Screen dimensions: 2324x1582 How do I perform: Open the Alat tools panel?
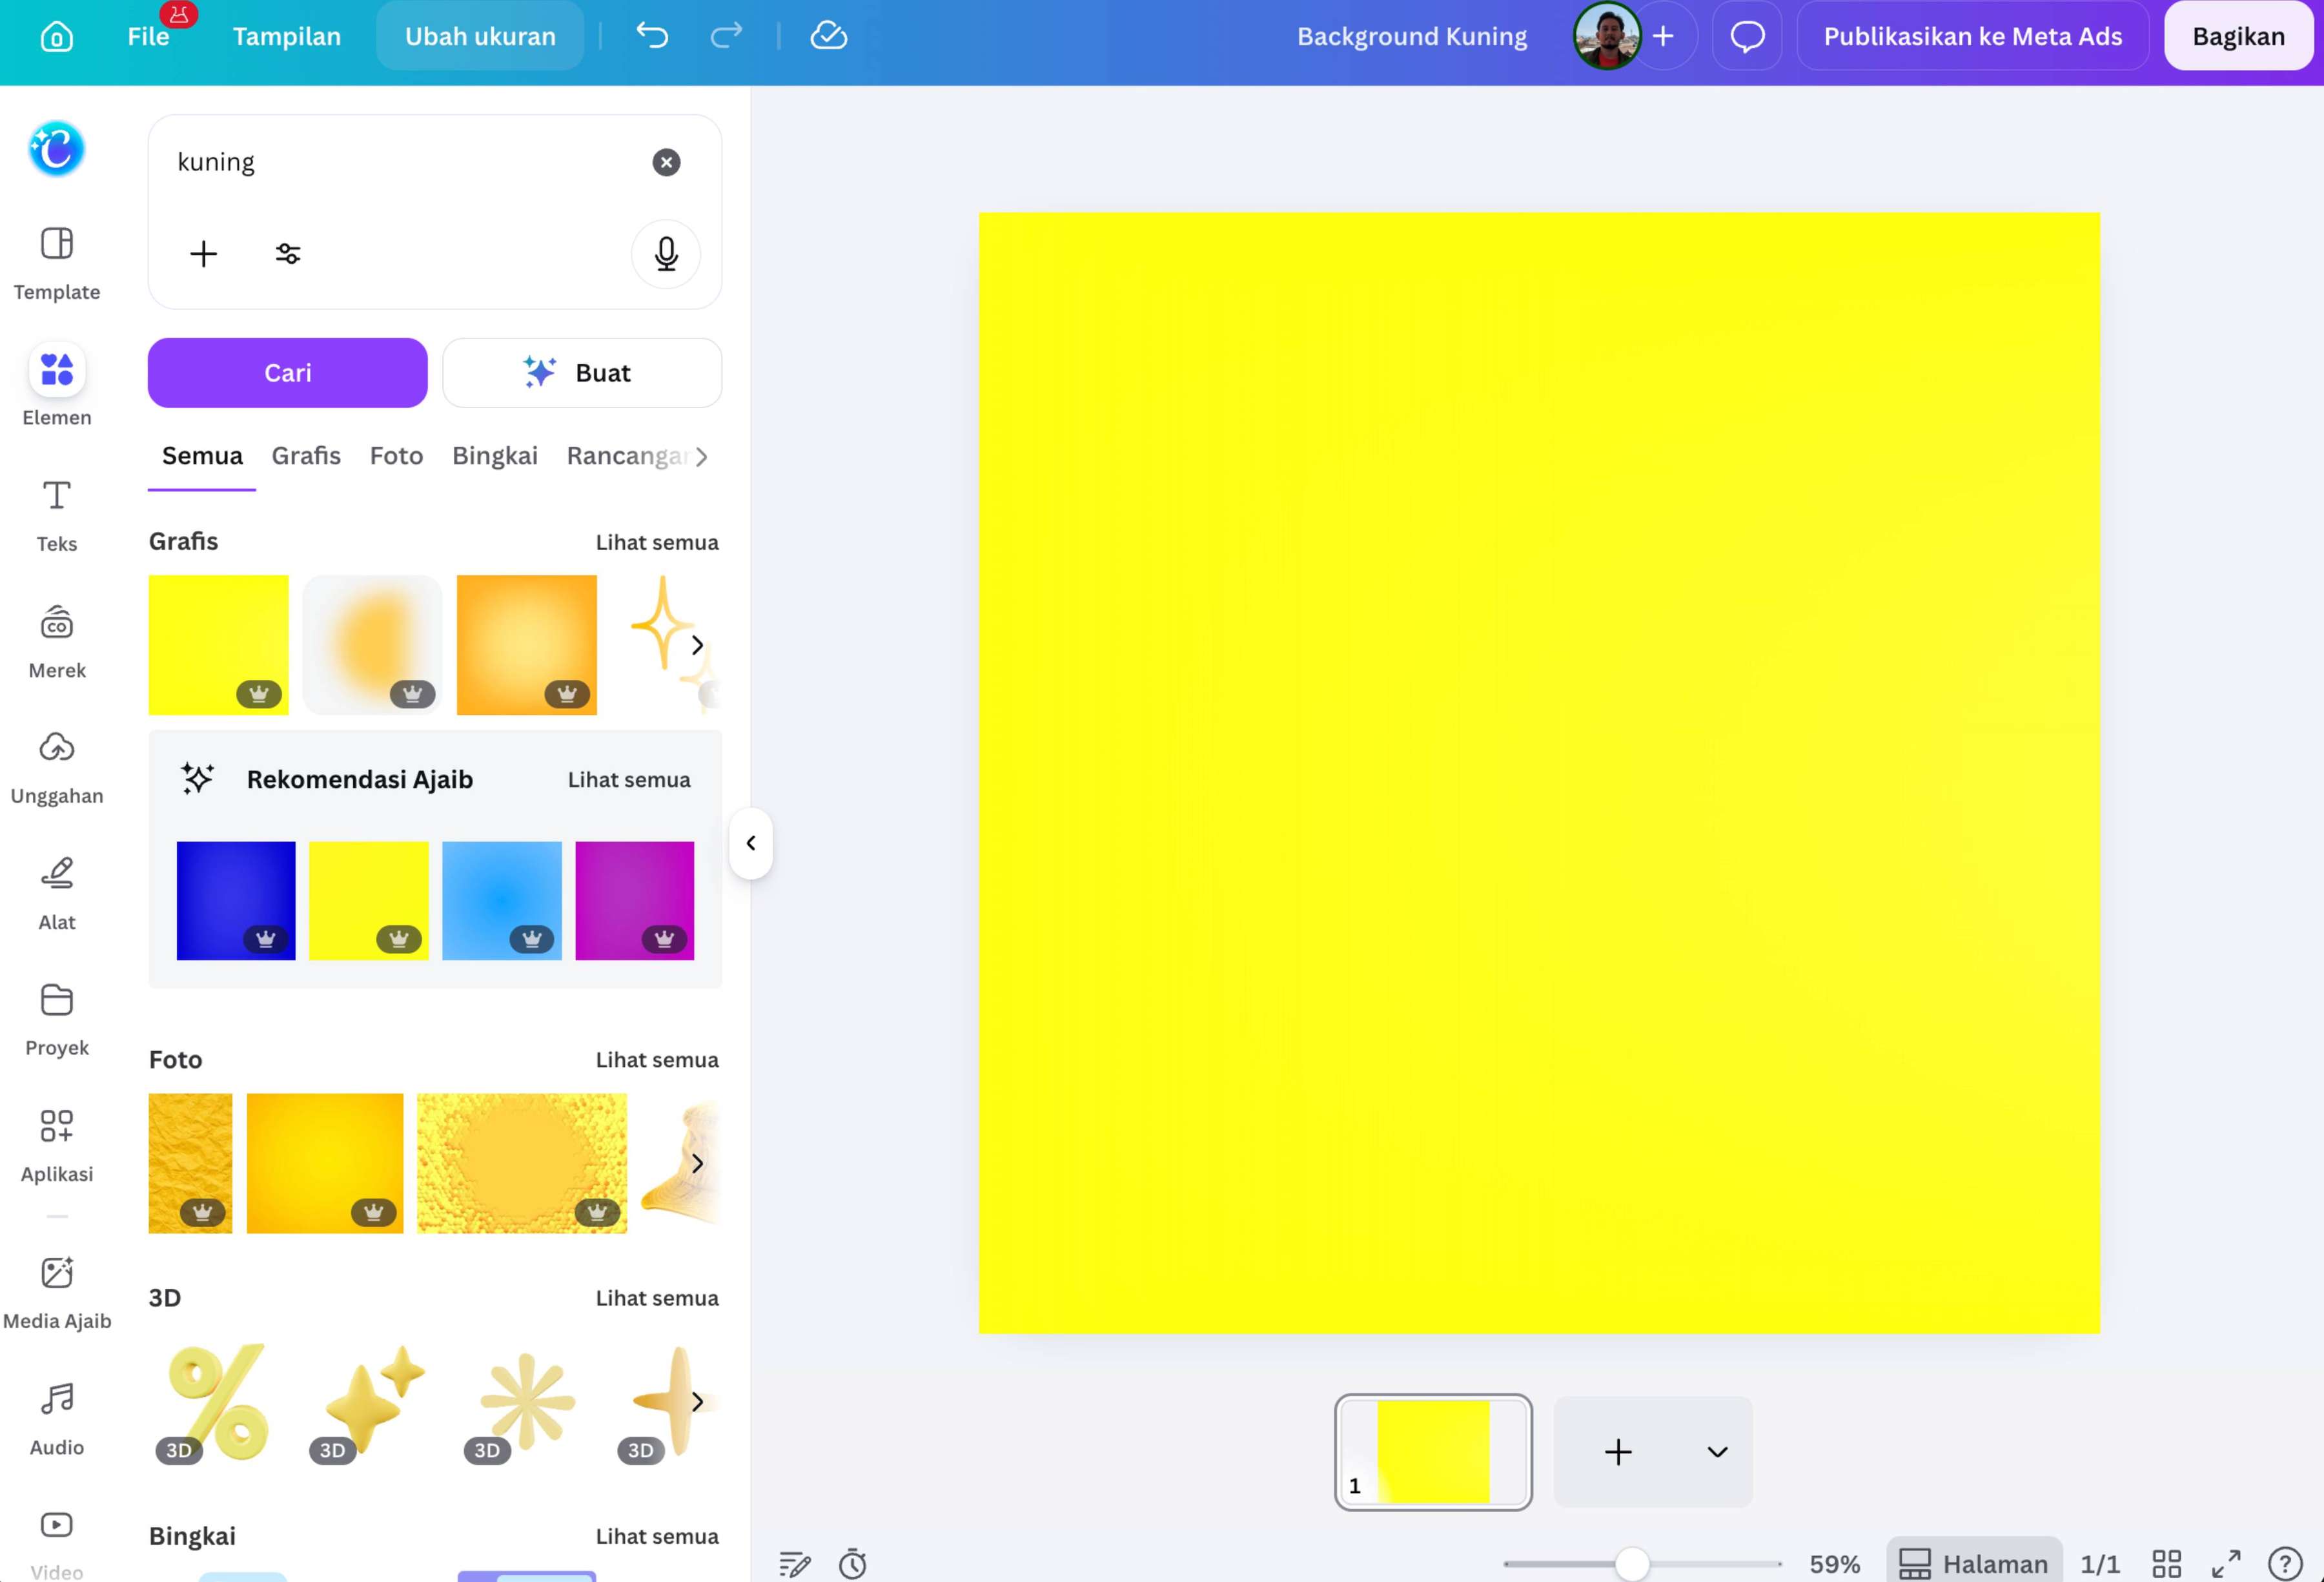57,893
